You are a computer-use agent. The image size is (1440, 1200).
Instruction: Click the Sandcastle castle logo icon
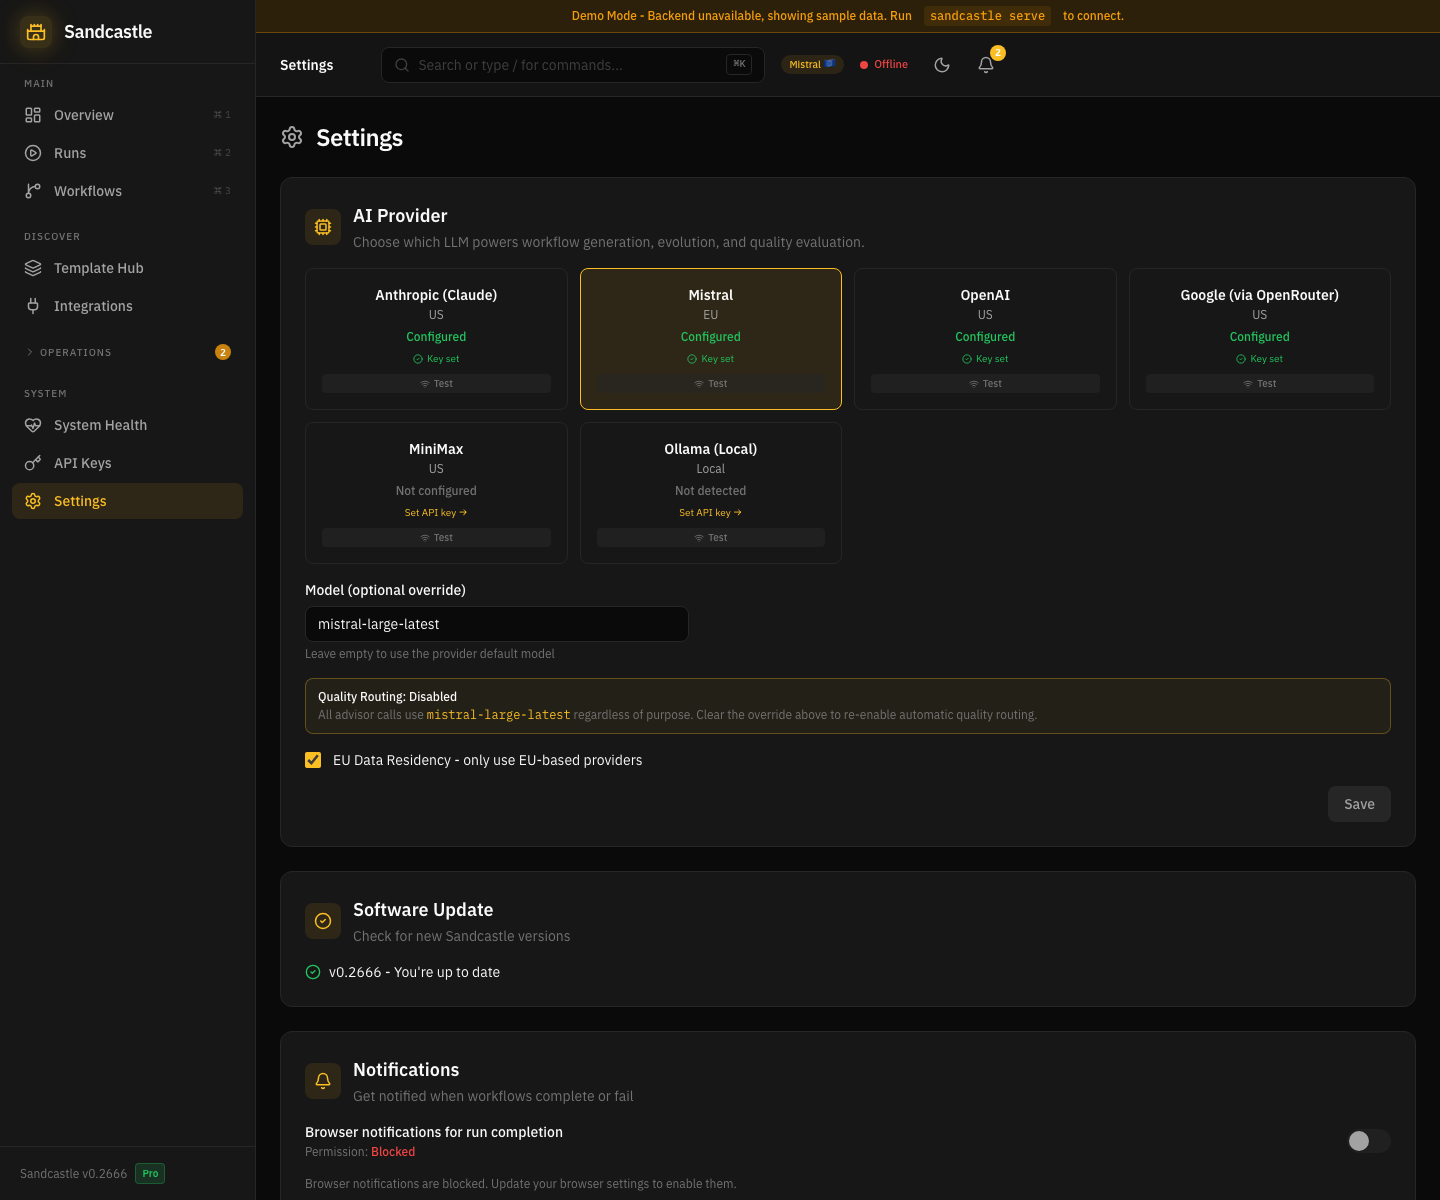(36, 32)
